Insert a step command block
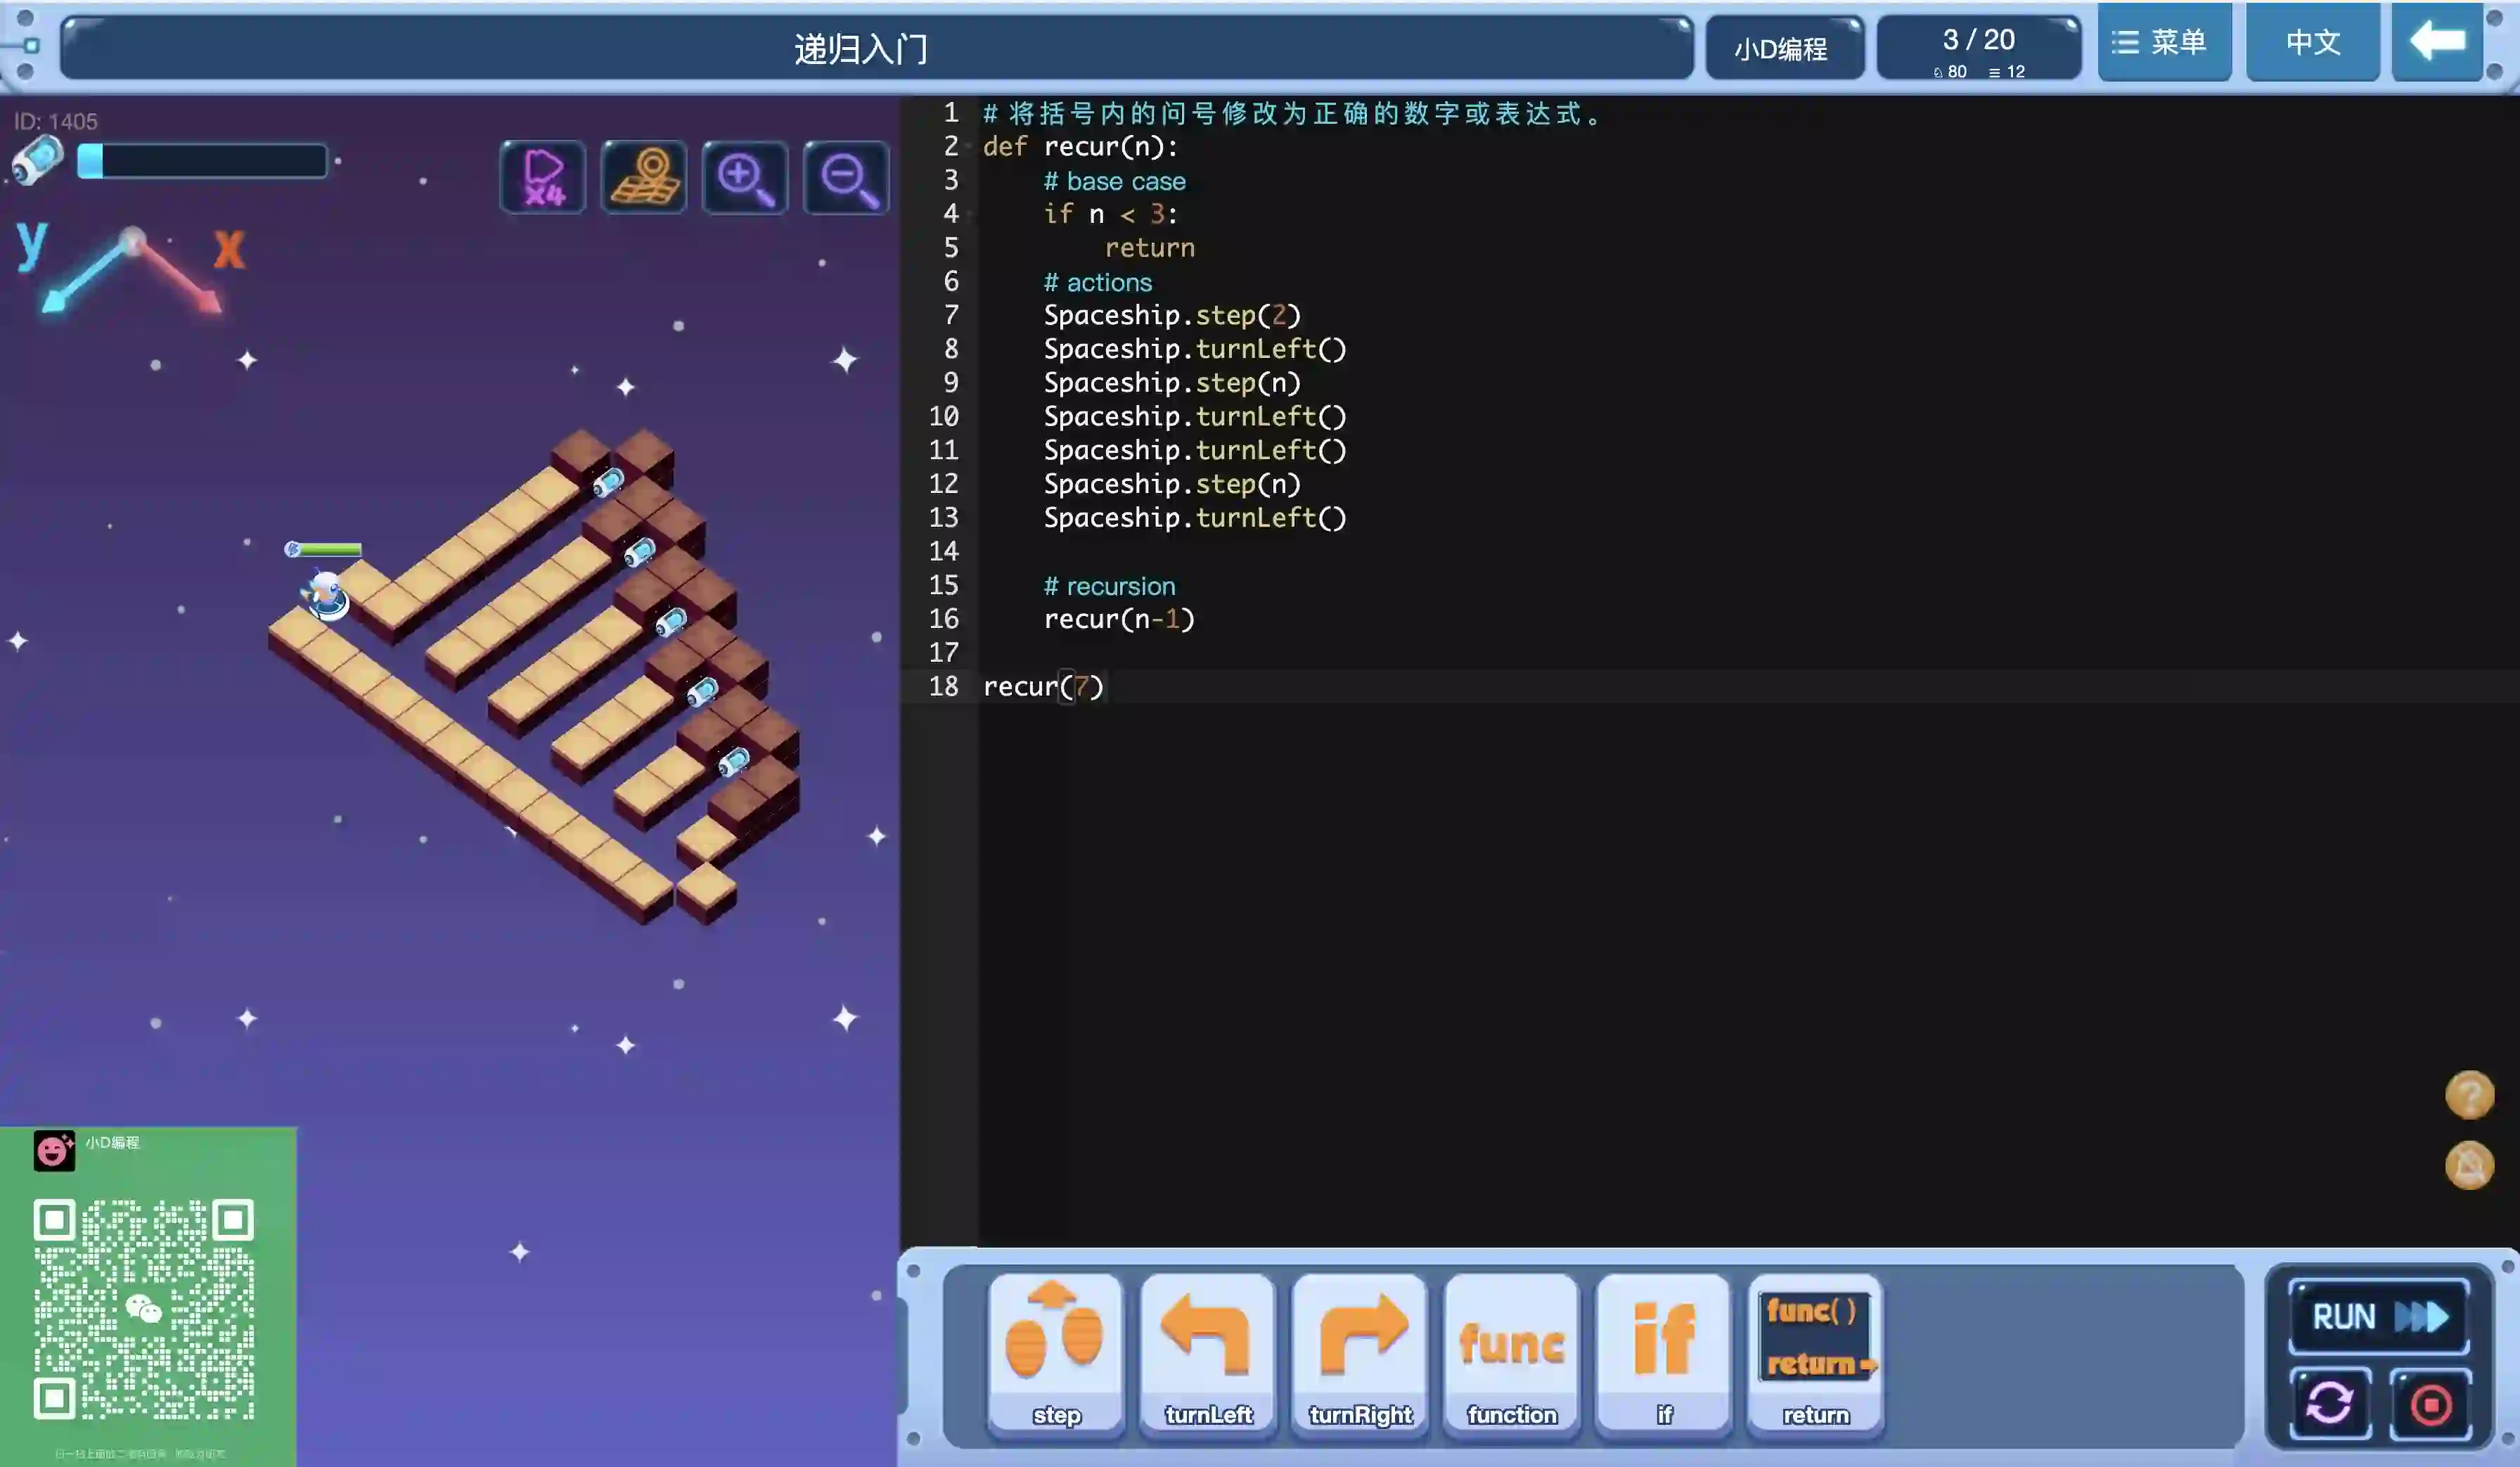2520x1467 pixels. (1056, 1354)
